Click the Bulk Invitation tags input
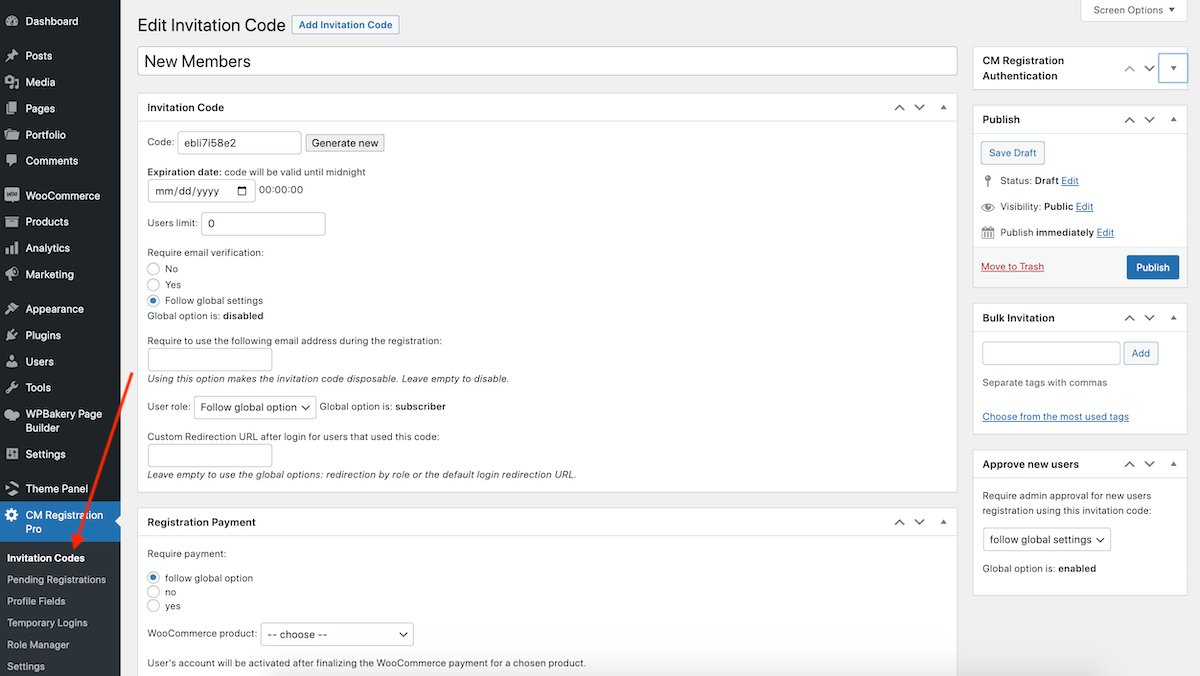 pos(1051,353)
